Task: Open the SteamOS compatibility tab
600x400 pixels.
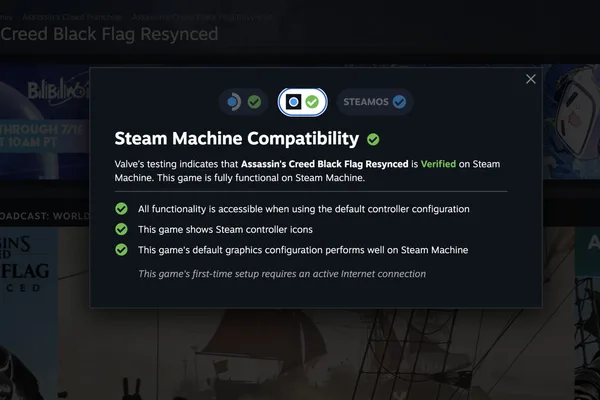Action: point(375,102)
